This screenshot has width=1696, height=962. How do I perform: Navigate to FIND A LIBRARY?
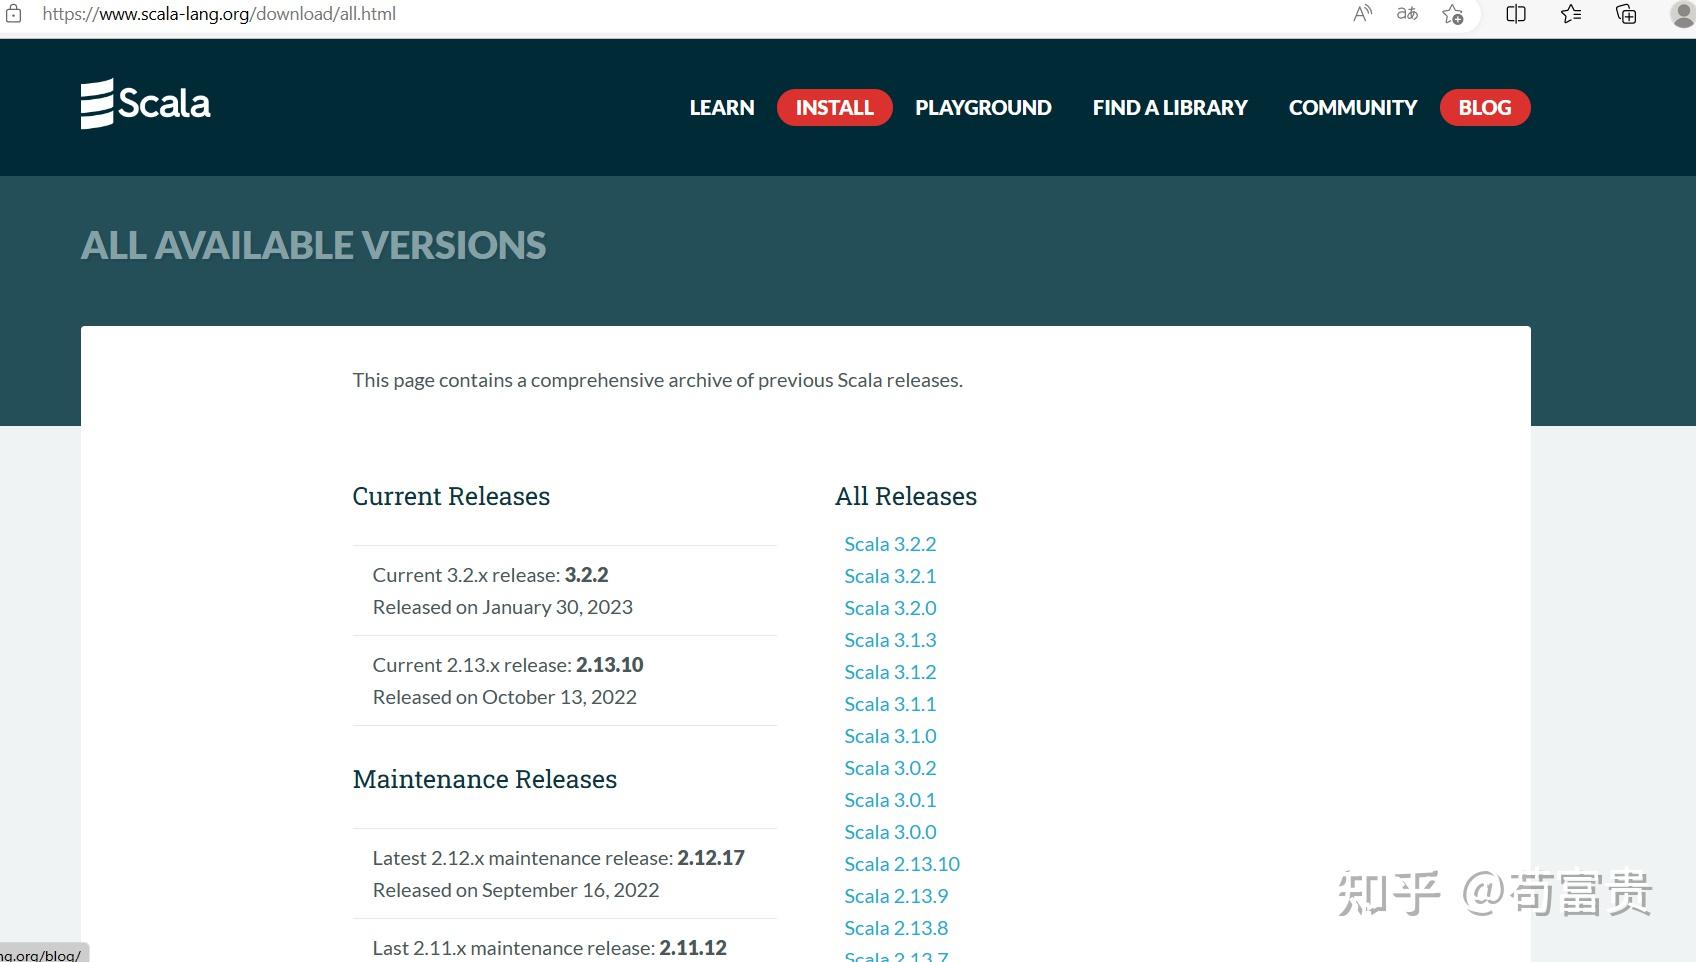click(x=1170, y=108)
